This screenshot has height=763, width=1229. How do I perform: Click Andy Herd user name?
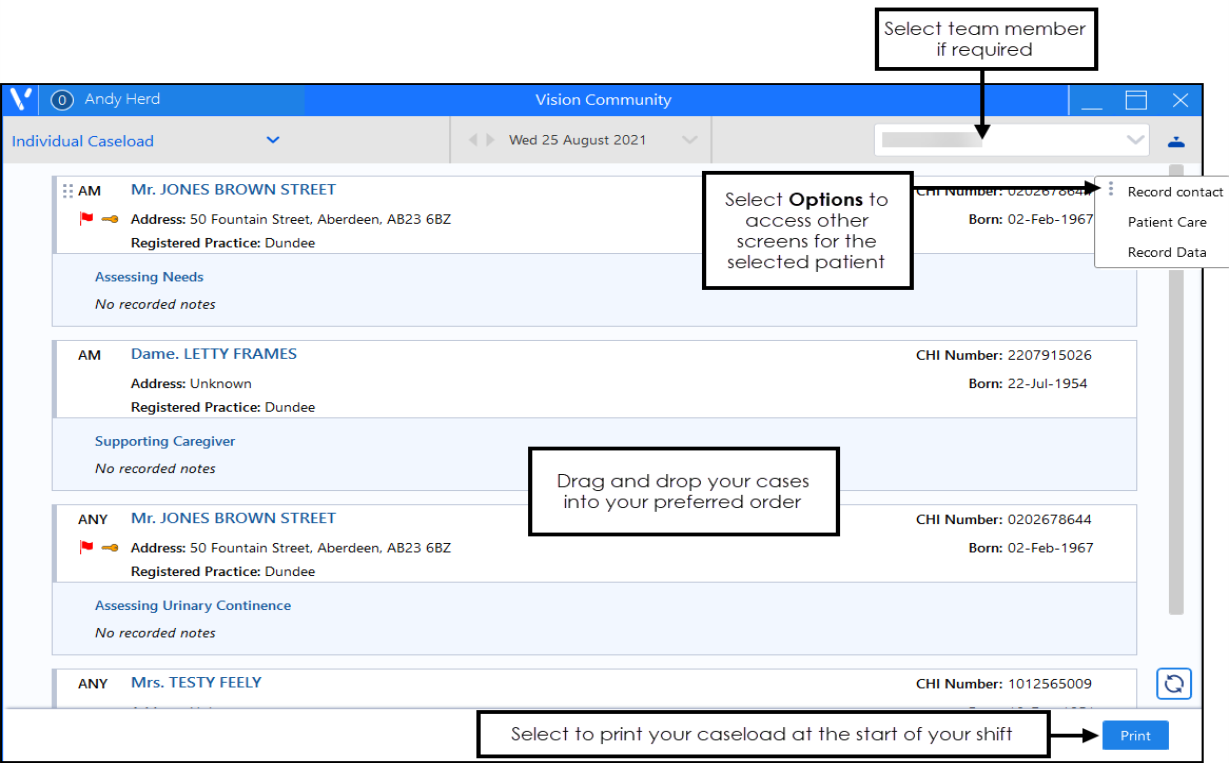coord(122,99)
